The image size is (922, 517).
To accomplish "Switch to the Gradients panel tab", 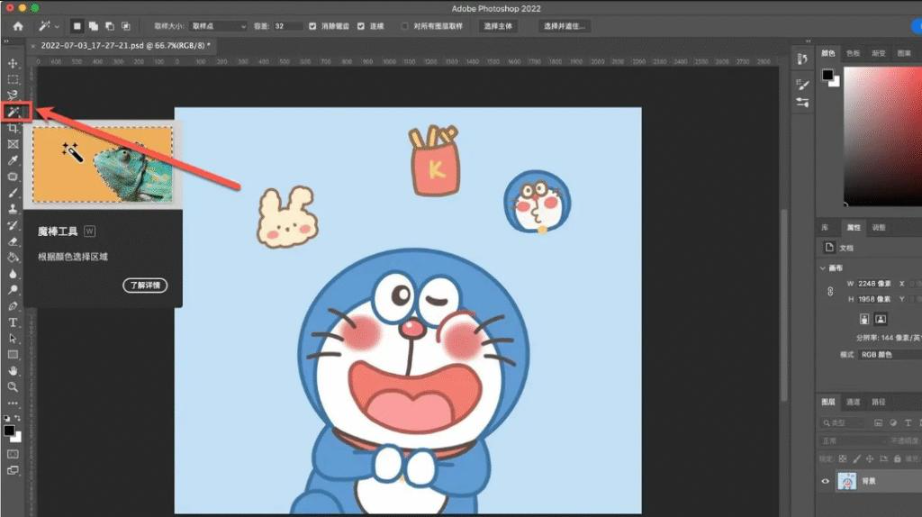I will point(878,53).
